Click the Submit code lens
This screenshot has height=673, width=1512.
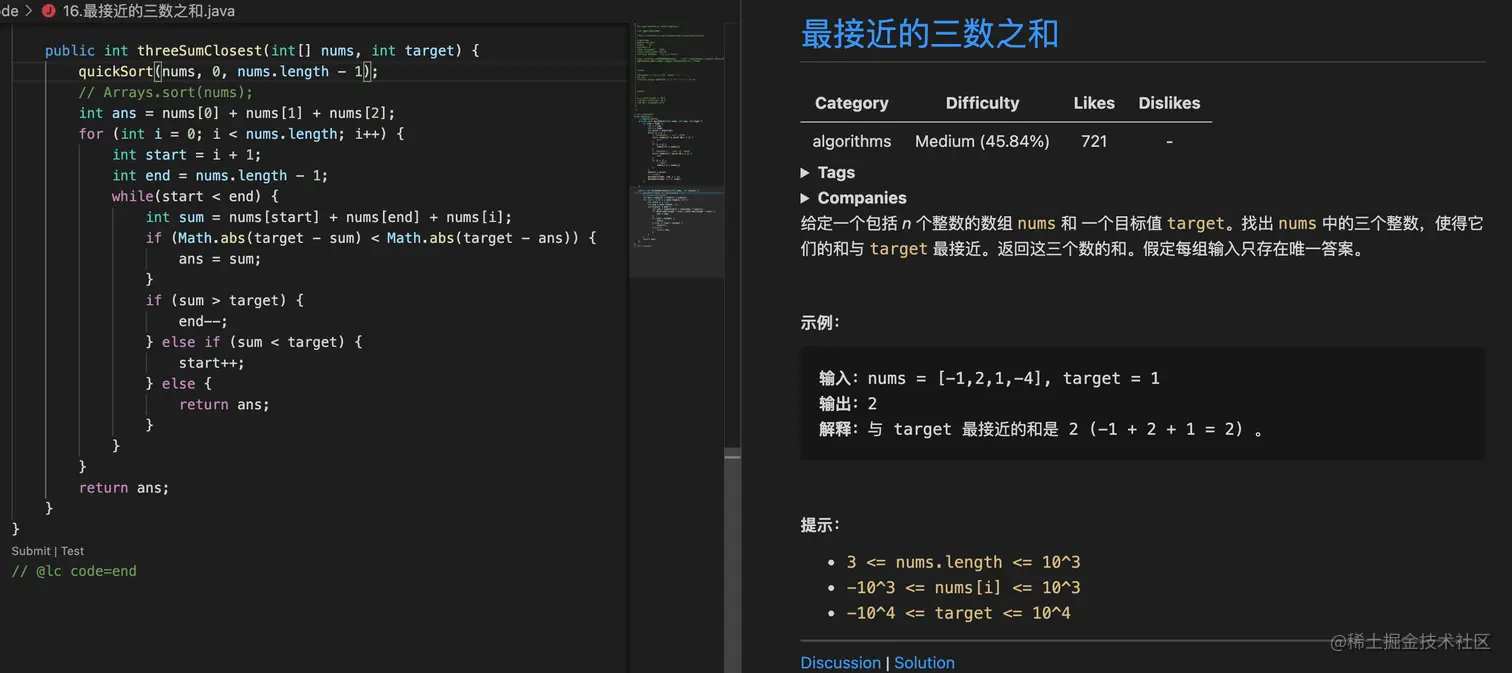click(x=31, y=551)
